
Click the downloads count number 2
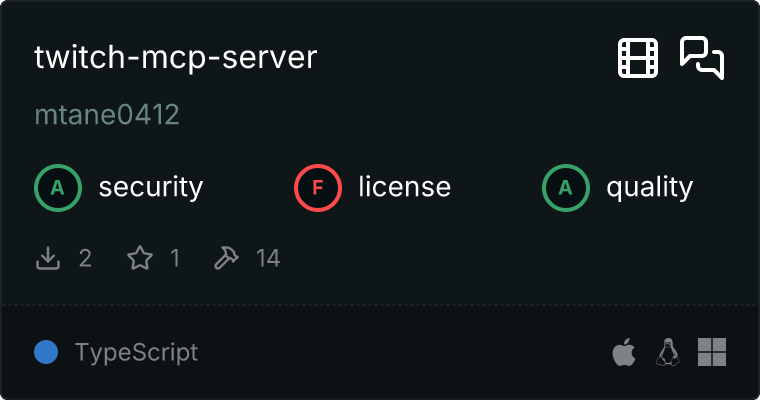[85, 259]
